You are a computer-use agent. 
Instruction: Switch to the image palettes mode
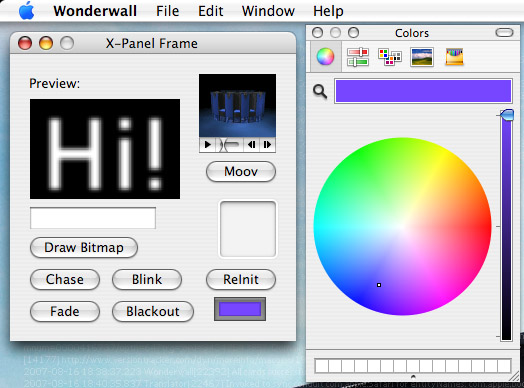[422, 56]
